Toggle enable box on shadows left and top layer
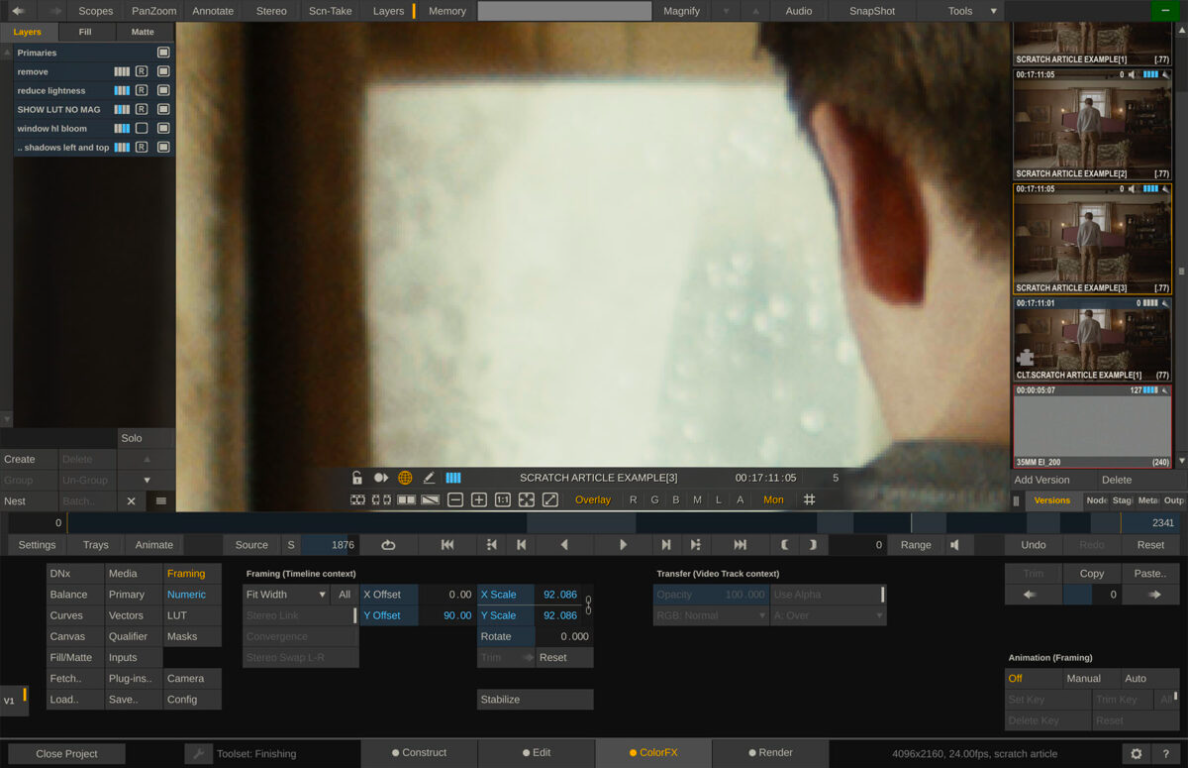1188x768 pixels. point(163,147)
